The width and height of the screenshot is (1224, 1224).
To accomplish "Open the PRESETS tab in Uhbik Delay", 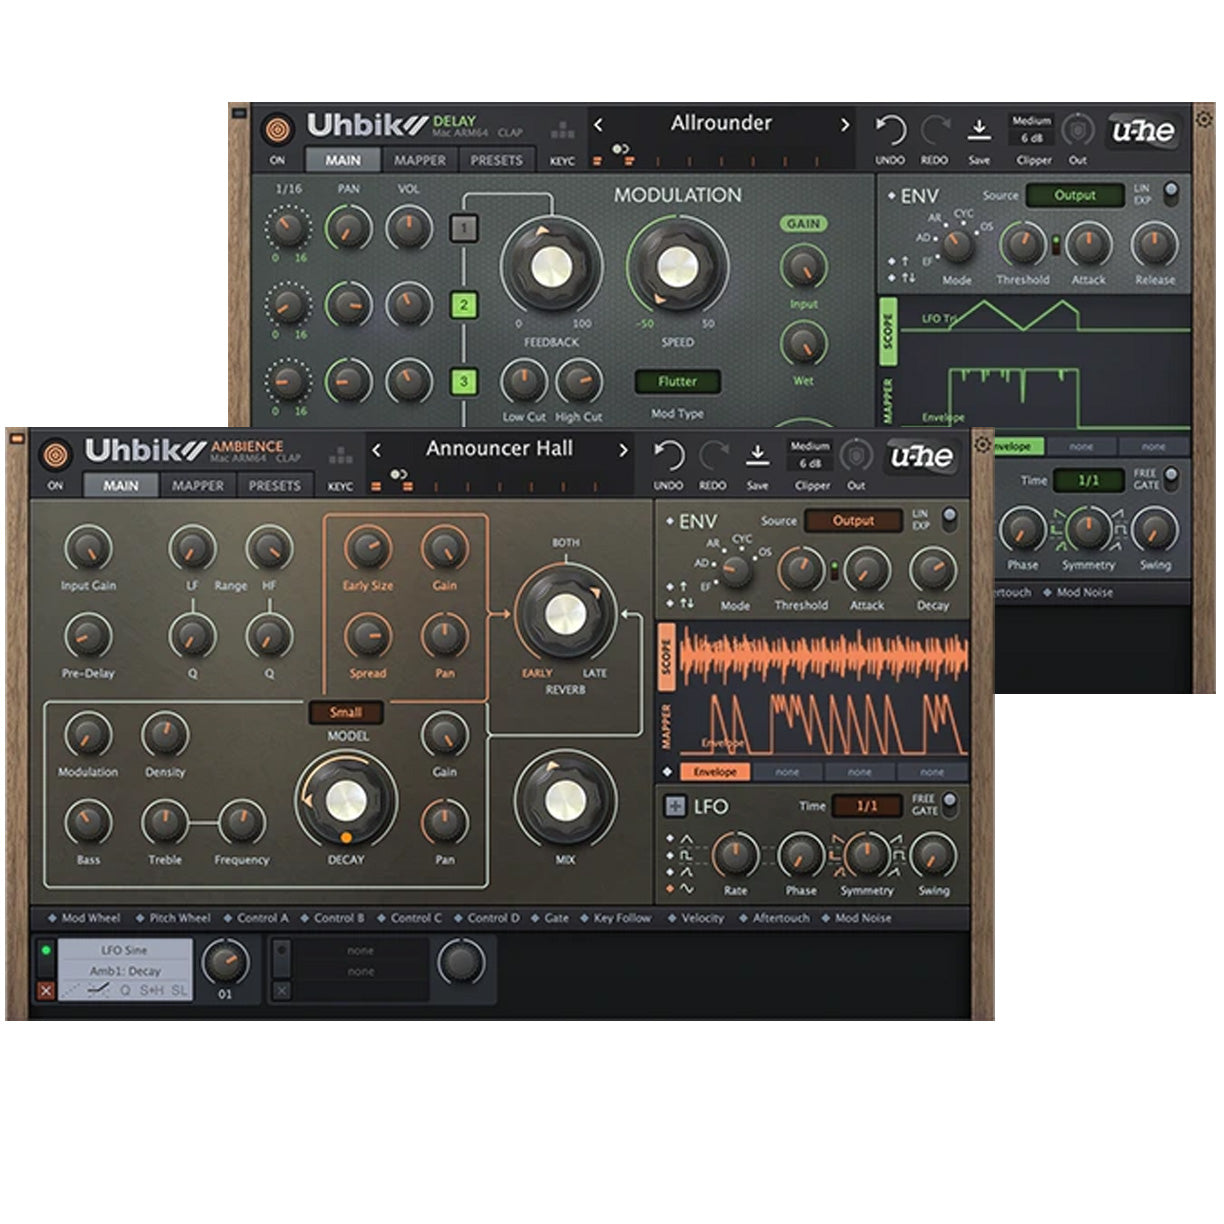I will [x=496, y=160].
